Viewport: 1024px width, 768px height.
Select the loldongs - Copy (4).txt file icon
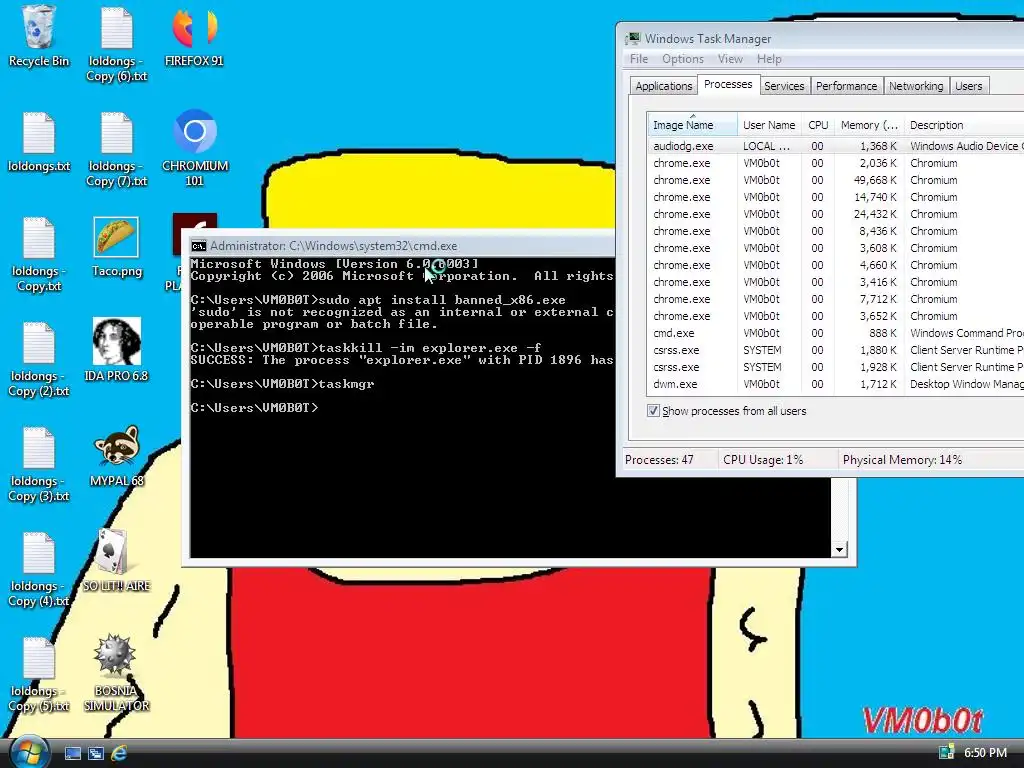pyautogui.click(x=39, y=569)
